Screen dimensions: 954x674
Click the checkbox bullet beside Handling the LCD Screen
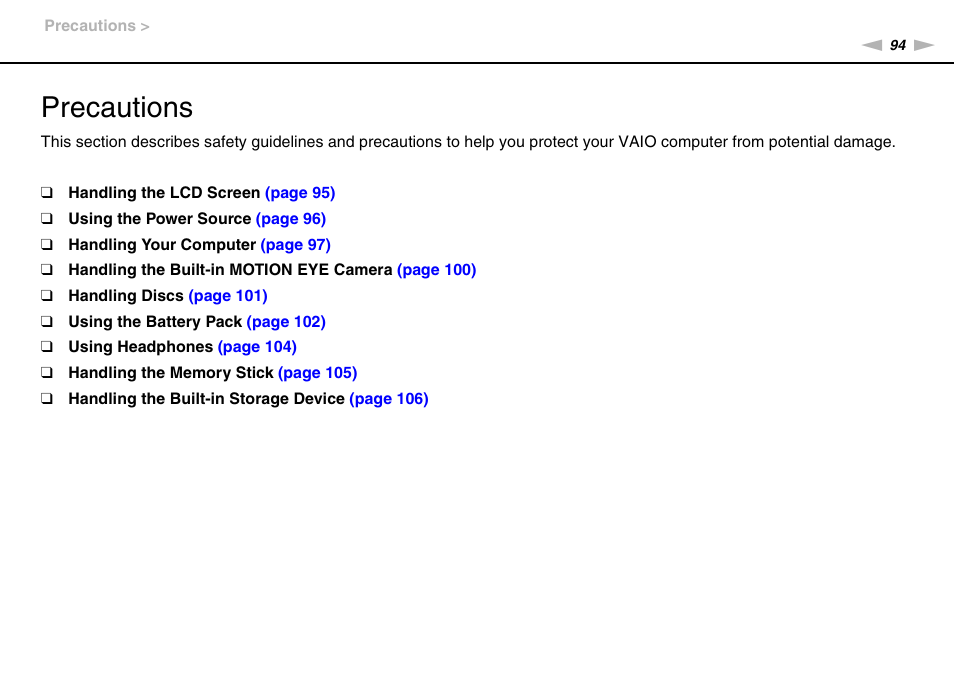pyautogui.click(x=47, y=193)
